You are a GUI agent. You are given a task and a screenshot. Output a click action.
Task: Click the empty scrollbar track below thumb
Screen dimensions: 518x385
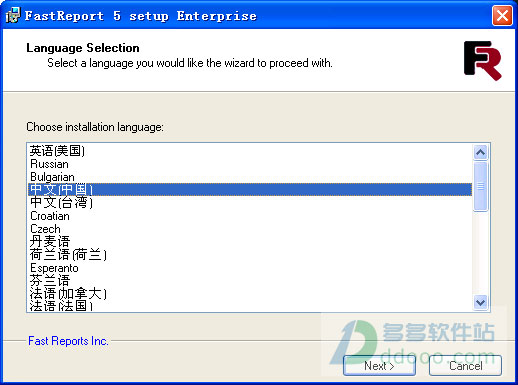[x=480, y=253]
